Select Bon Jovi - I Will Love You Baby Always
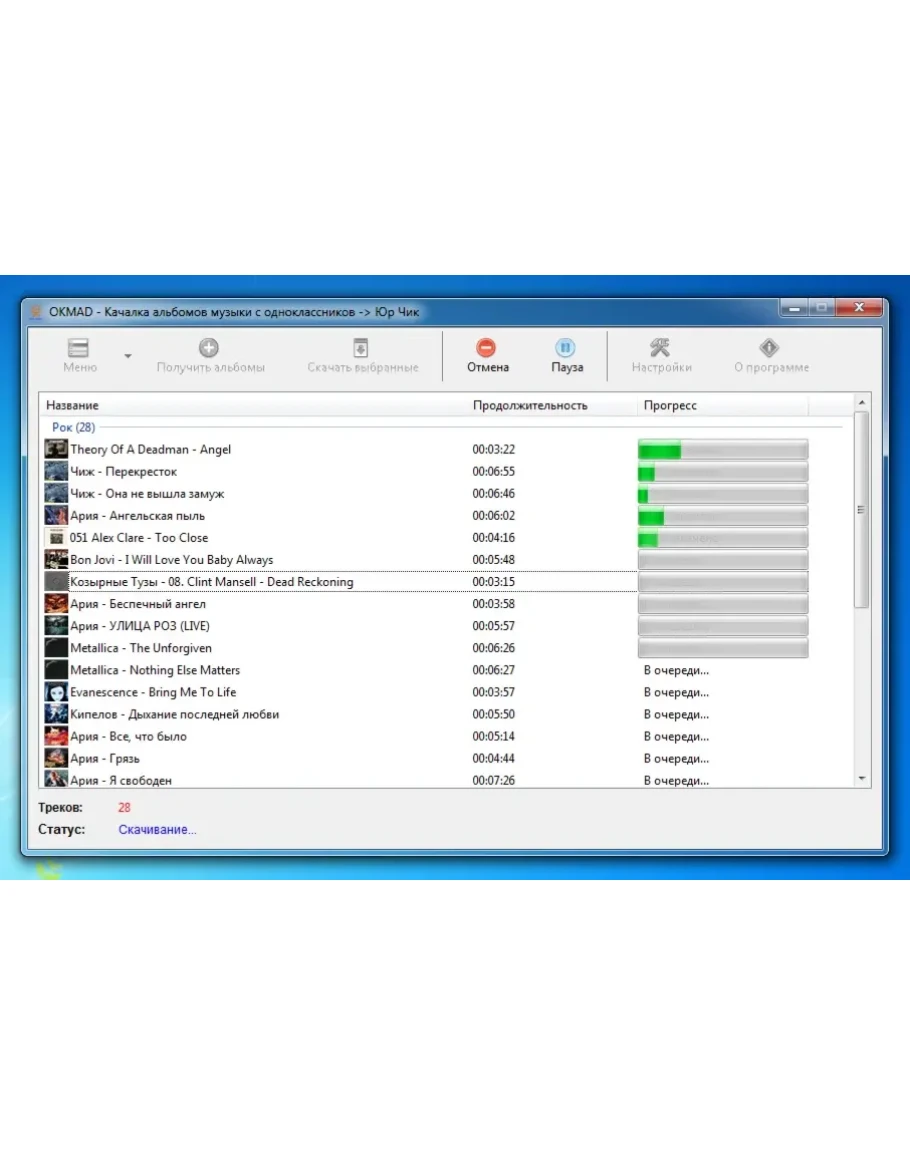The height and width of the screenshot is (1155, 910). click(x=171, y=560)
